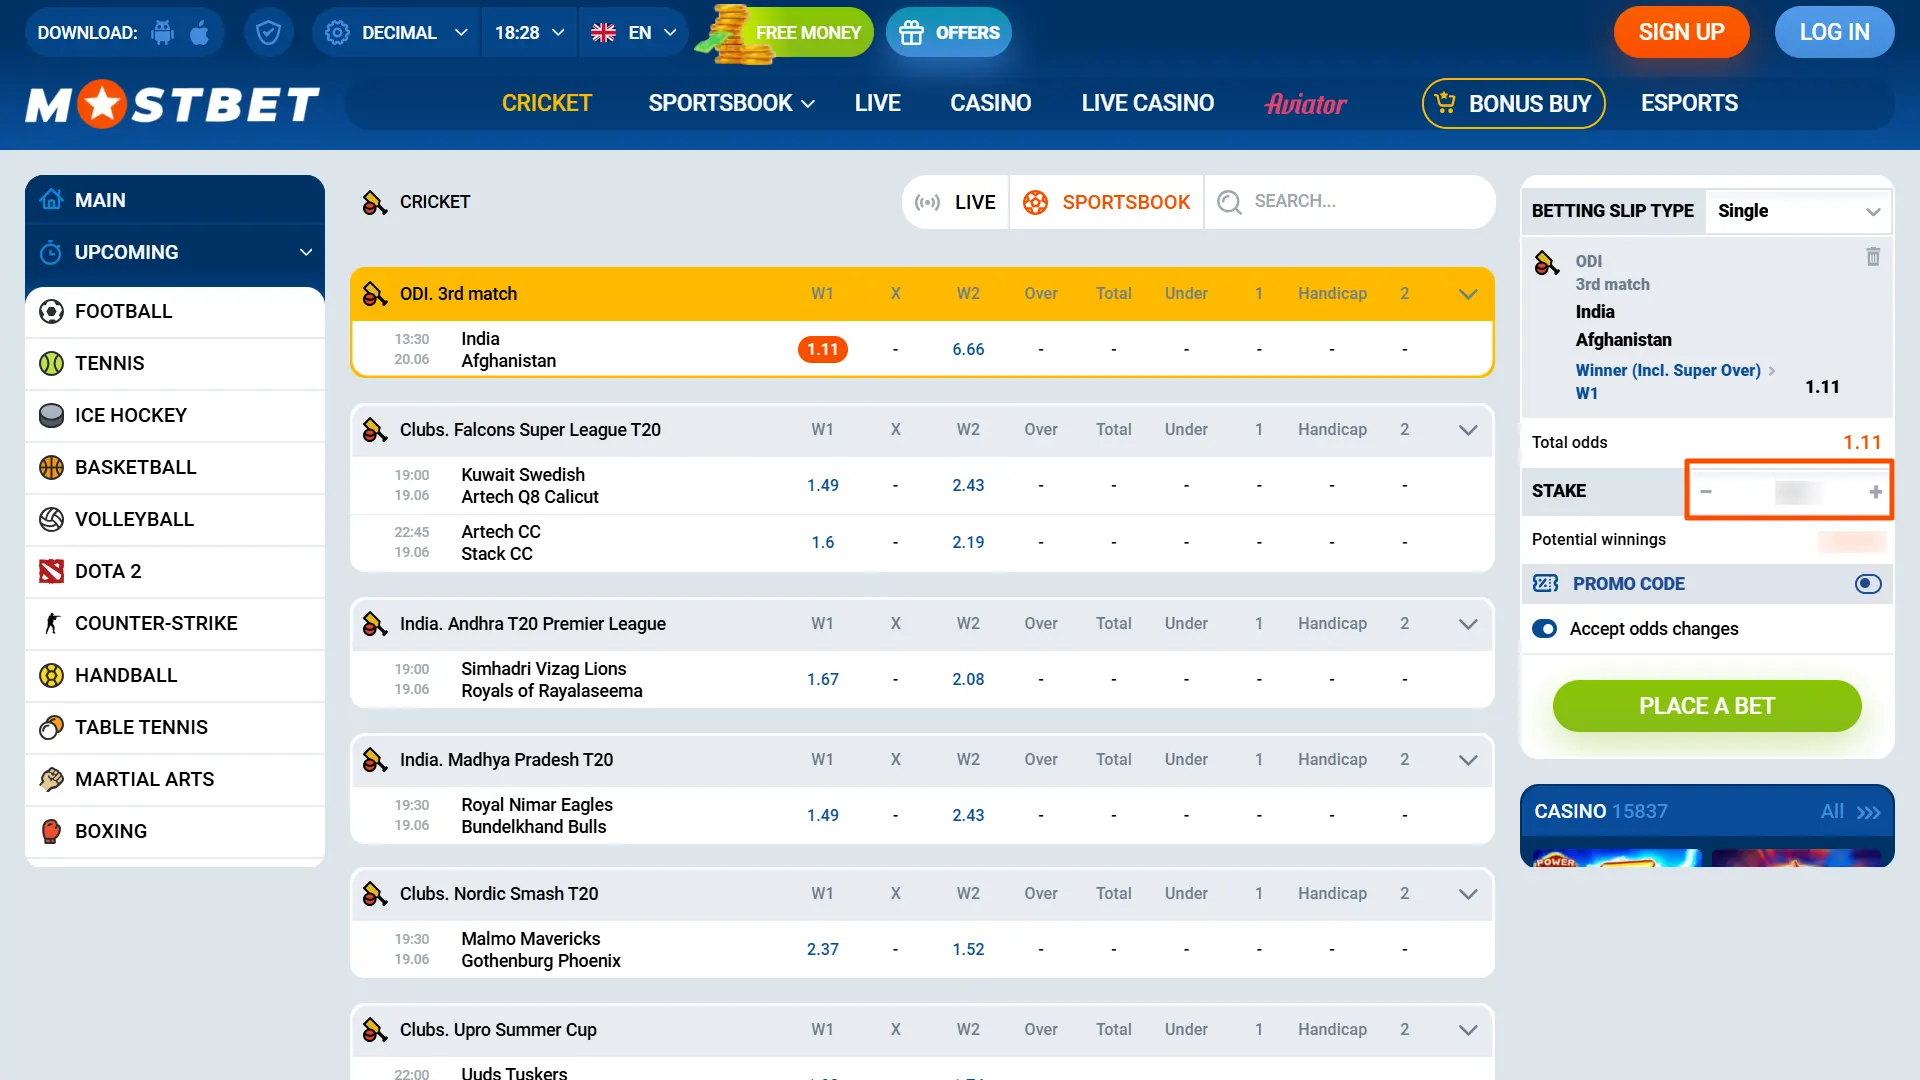
Task: Open the cricket icon beside ODI 3rd match
Action: 375,294
